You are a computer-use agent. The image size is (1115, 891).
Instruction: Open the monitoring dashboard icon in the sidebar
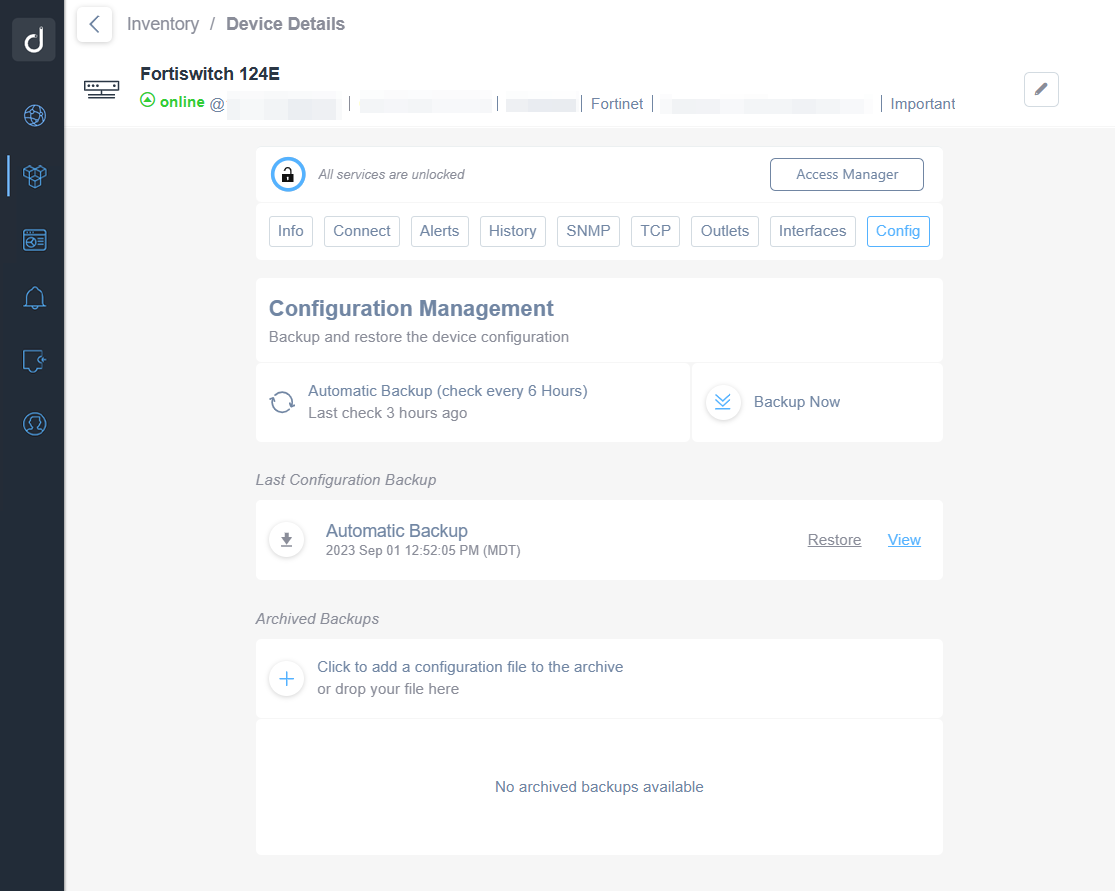coord(34,240)
